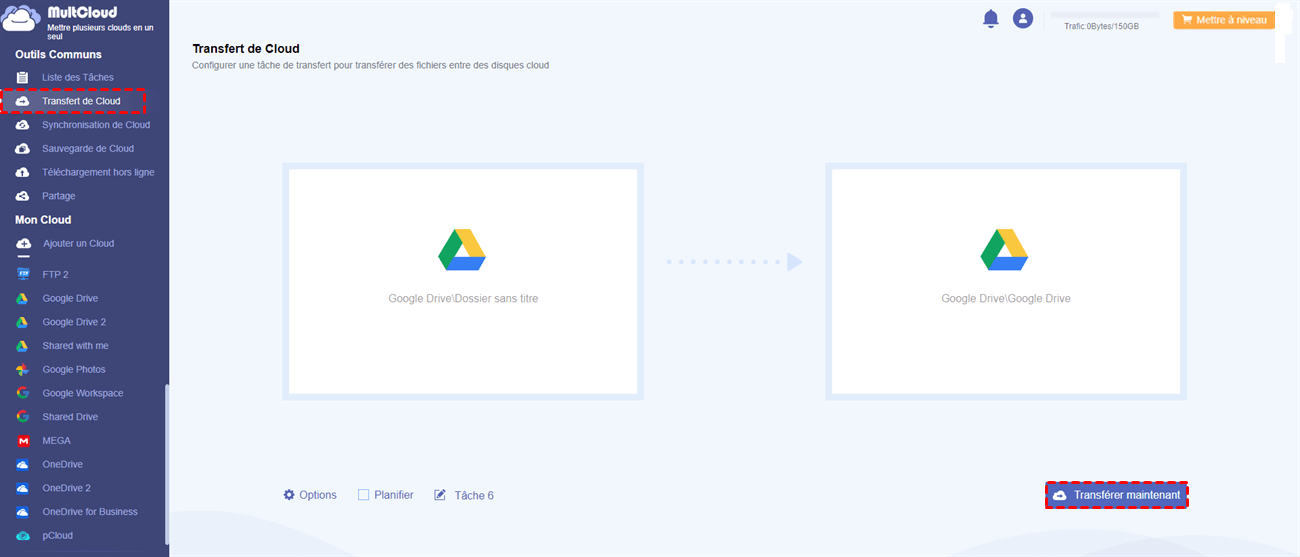The height and width of the screenshot is (557, 1300).
Task: Open the notifications bell
Action: (x=991, y=18)
